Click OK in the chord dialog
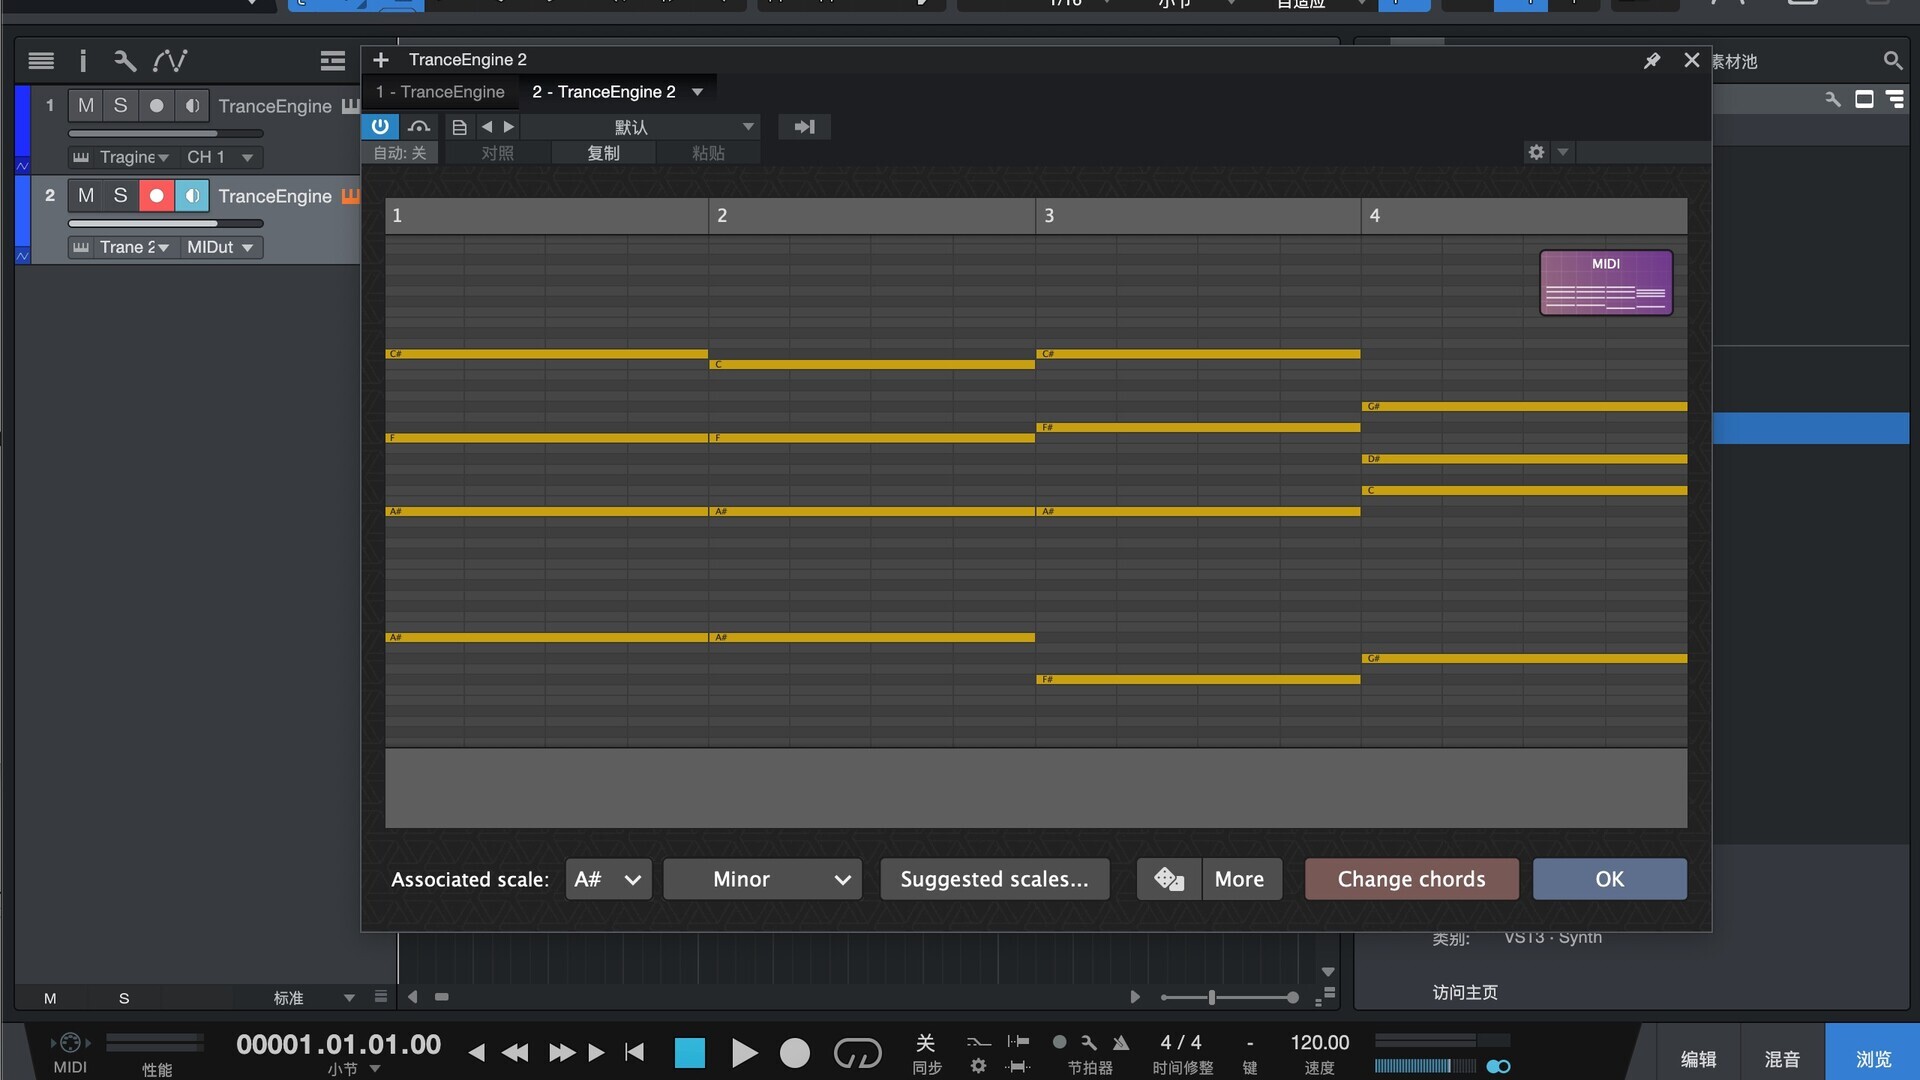This screenshot has height=1080, width=1920. pos(1610,879)
